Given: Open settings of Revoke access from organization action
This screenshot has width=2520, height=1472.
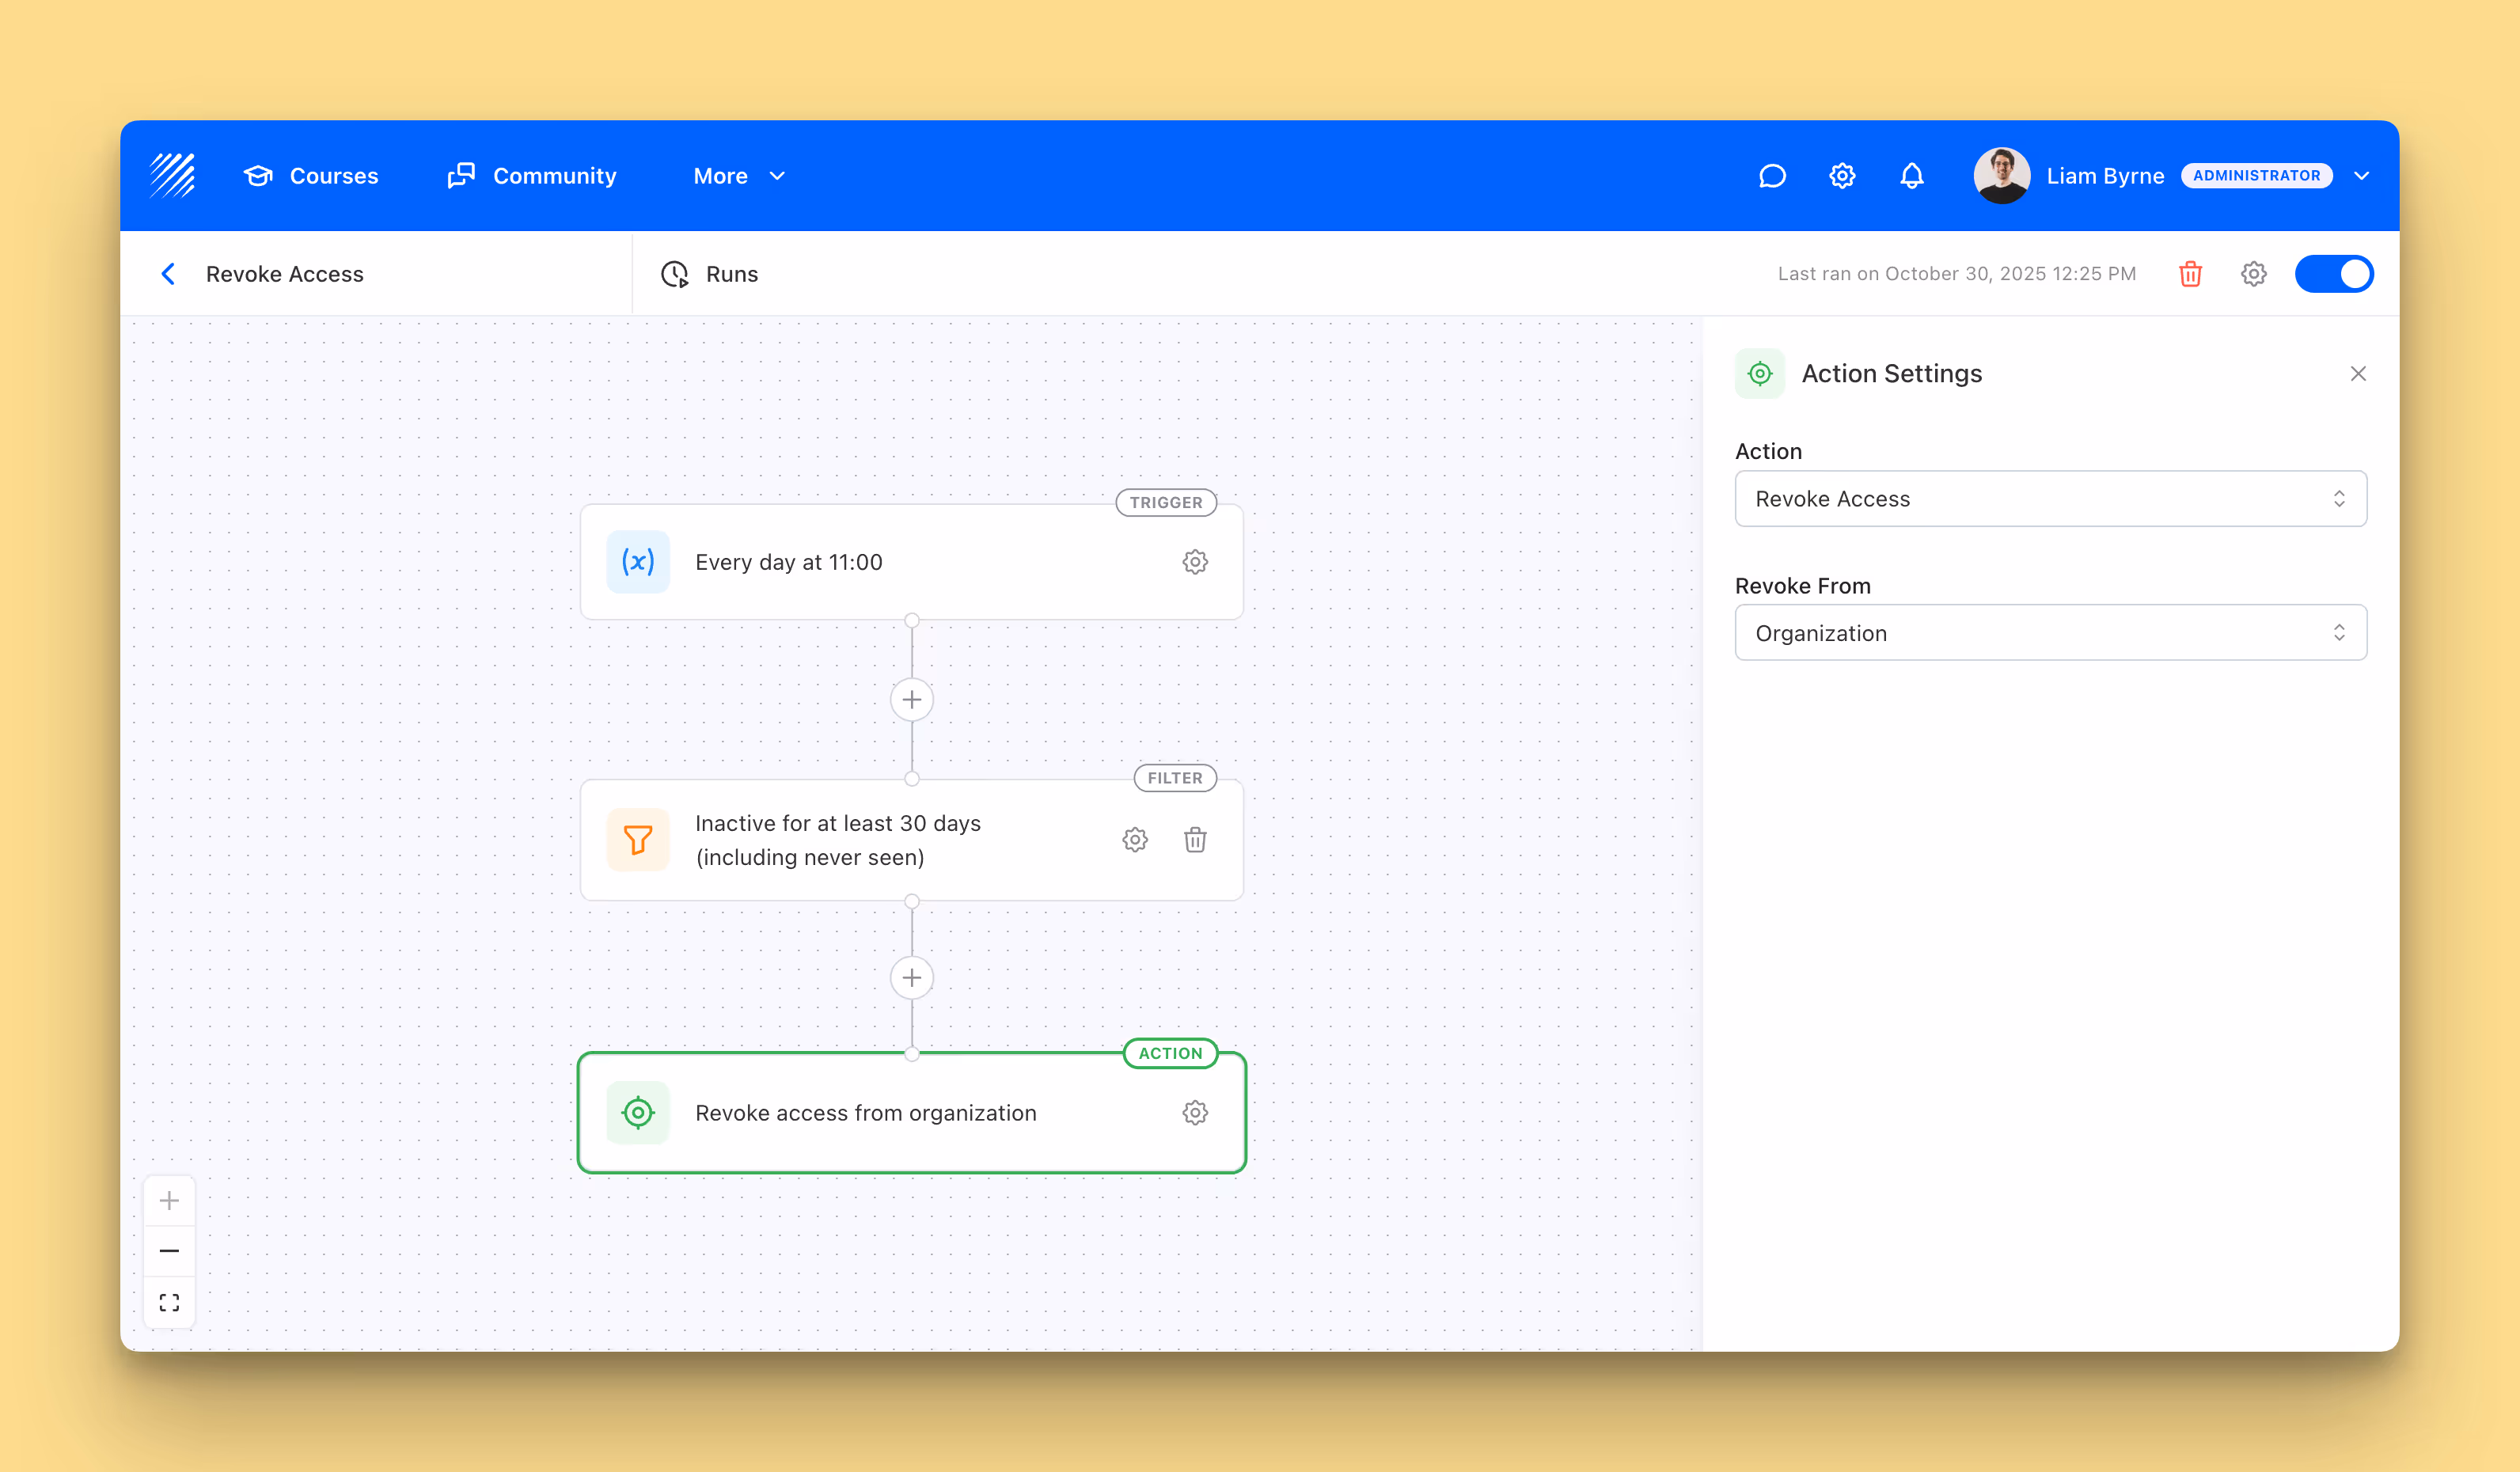Looking at the screenshot, I should coord(1195,1112).
